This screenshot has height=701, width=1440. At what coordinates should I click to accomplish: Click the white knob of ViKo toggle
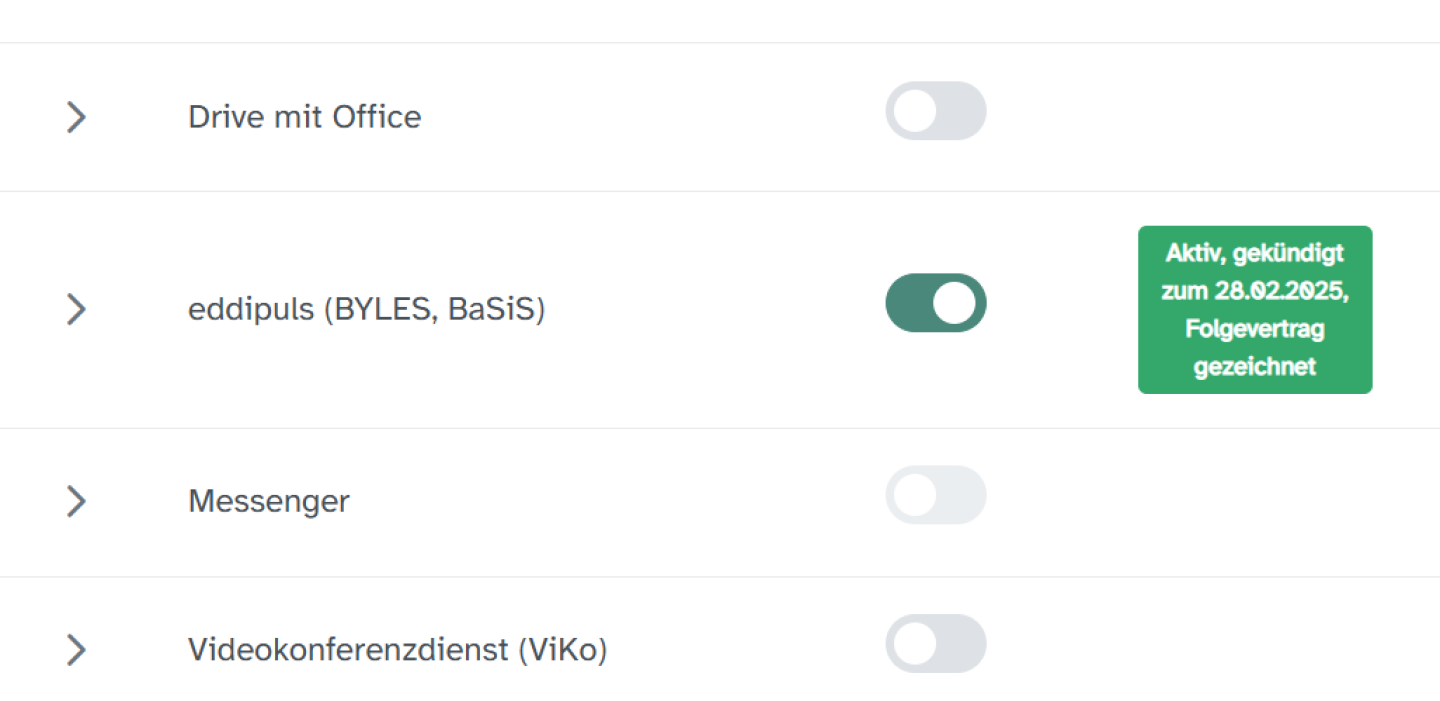click(915, 644)
